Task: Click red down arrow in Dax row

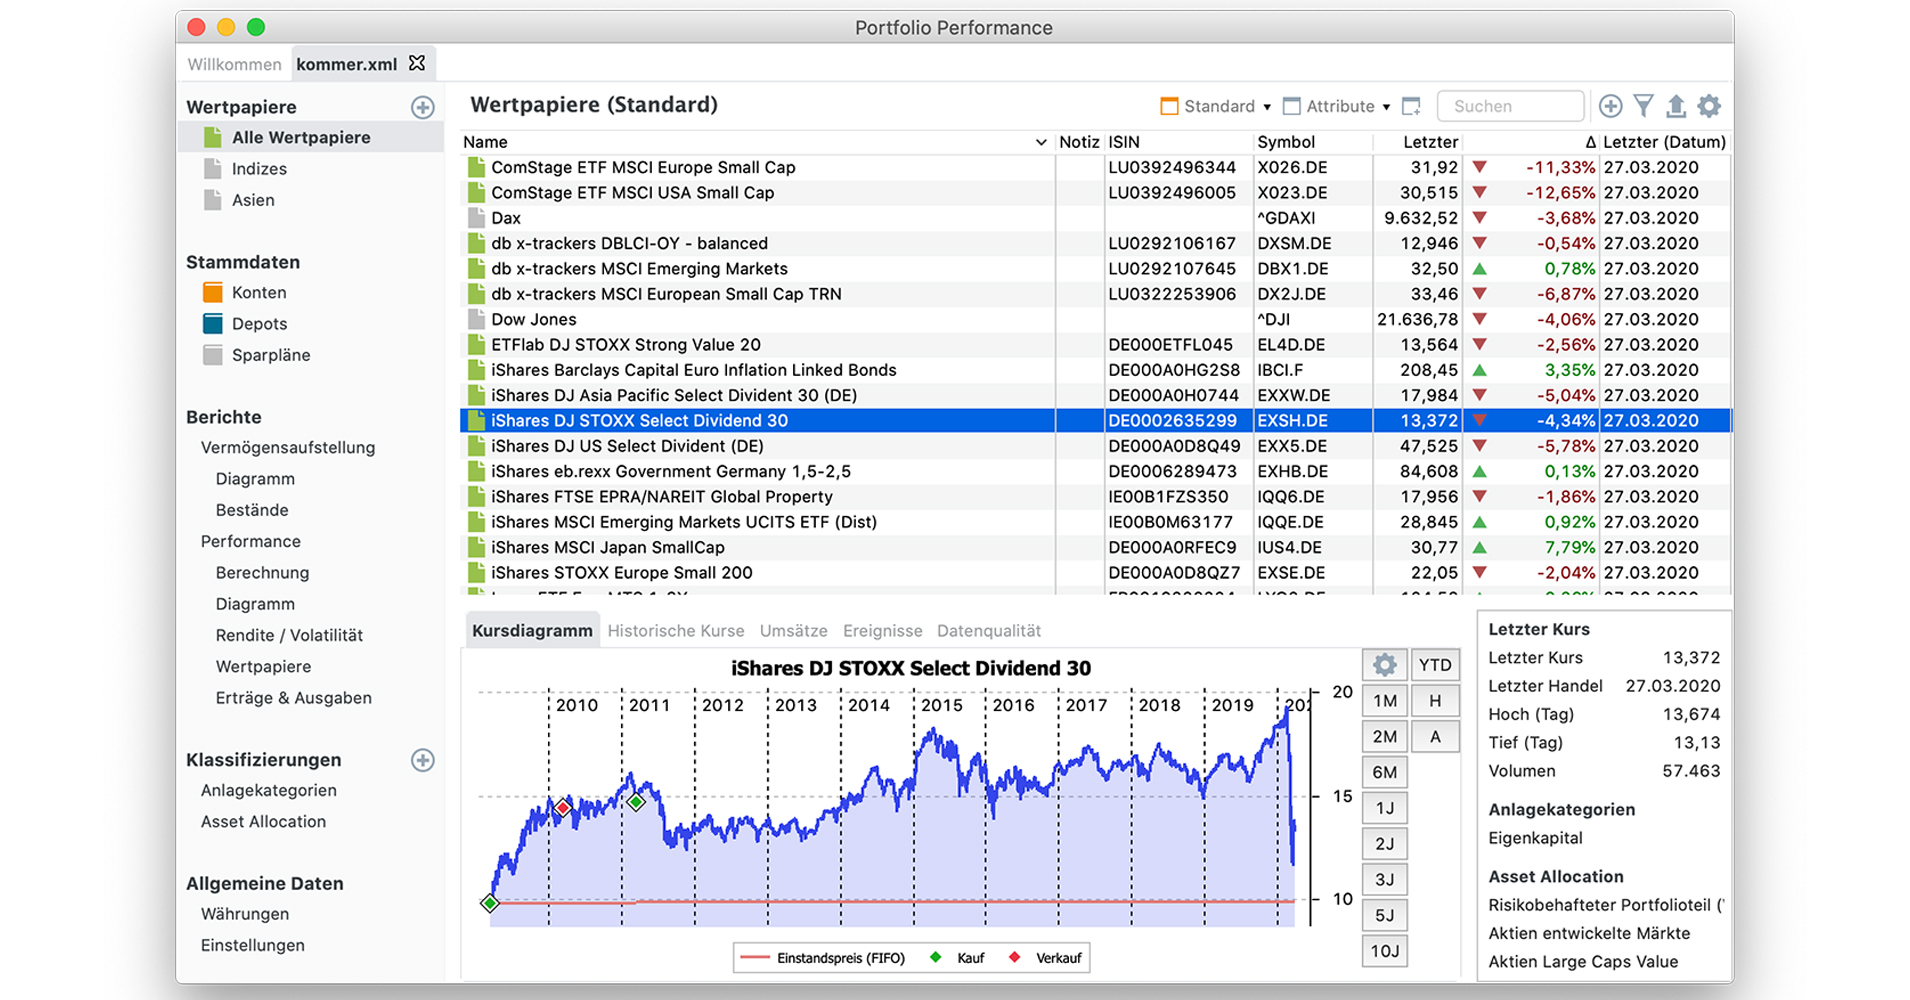Action: tap(1479, 218)
